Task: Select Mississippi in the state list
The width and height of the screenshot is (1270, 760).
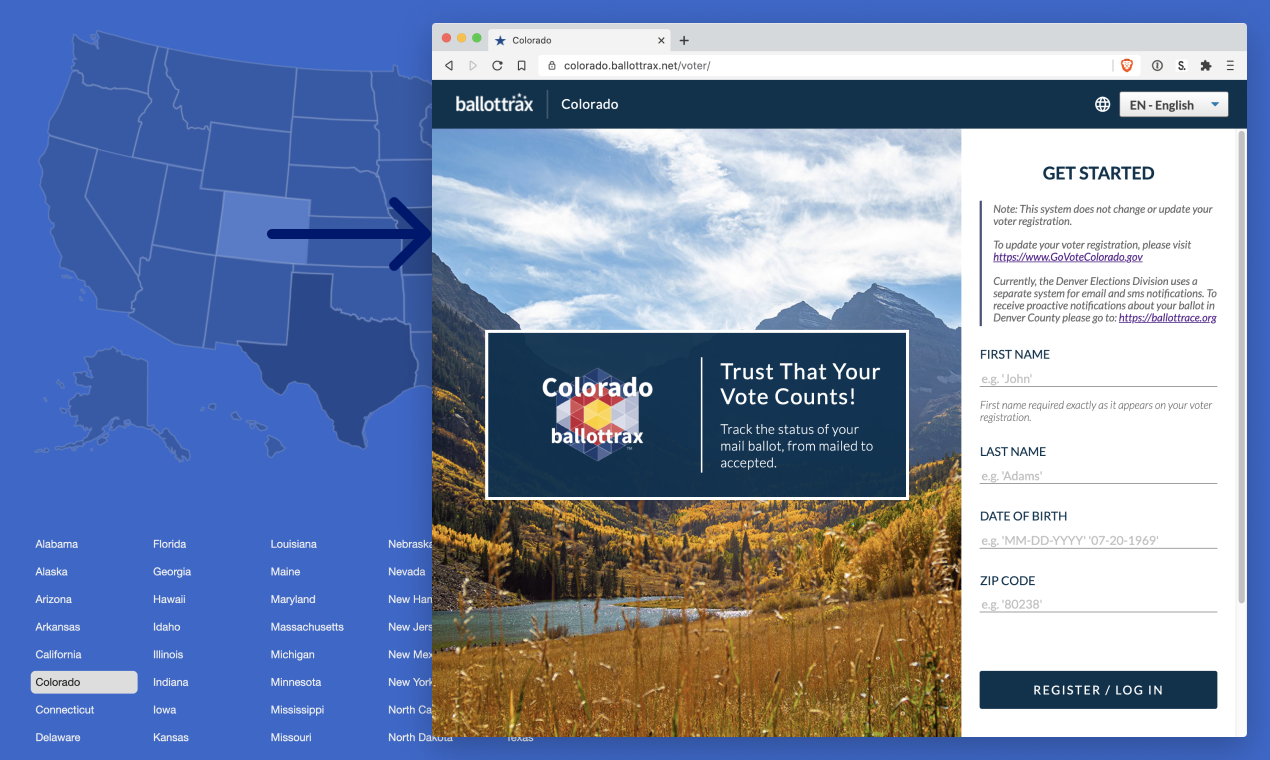Action: (x=297, y=710)
